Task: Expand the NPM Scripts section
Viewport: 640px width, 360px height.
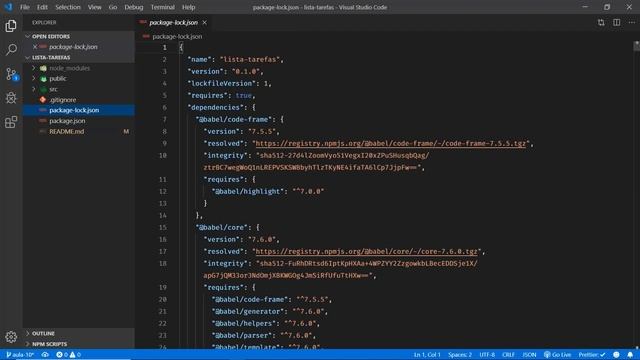Action: (x=27, y=344)
